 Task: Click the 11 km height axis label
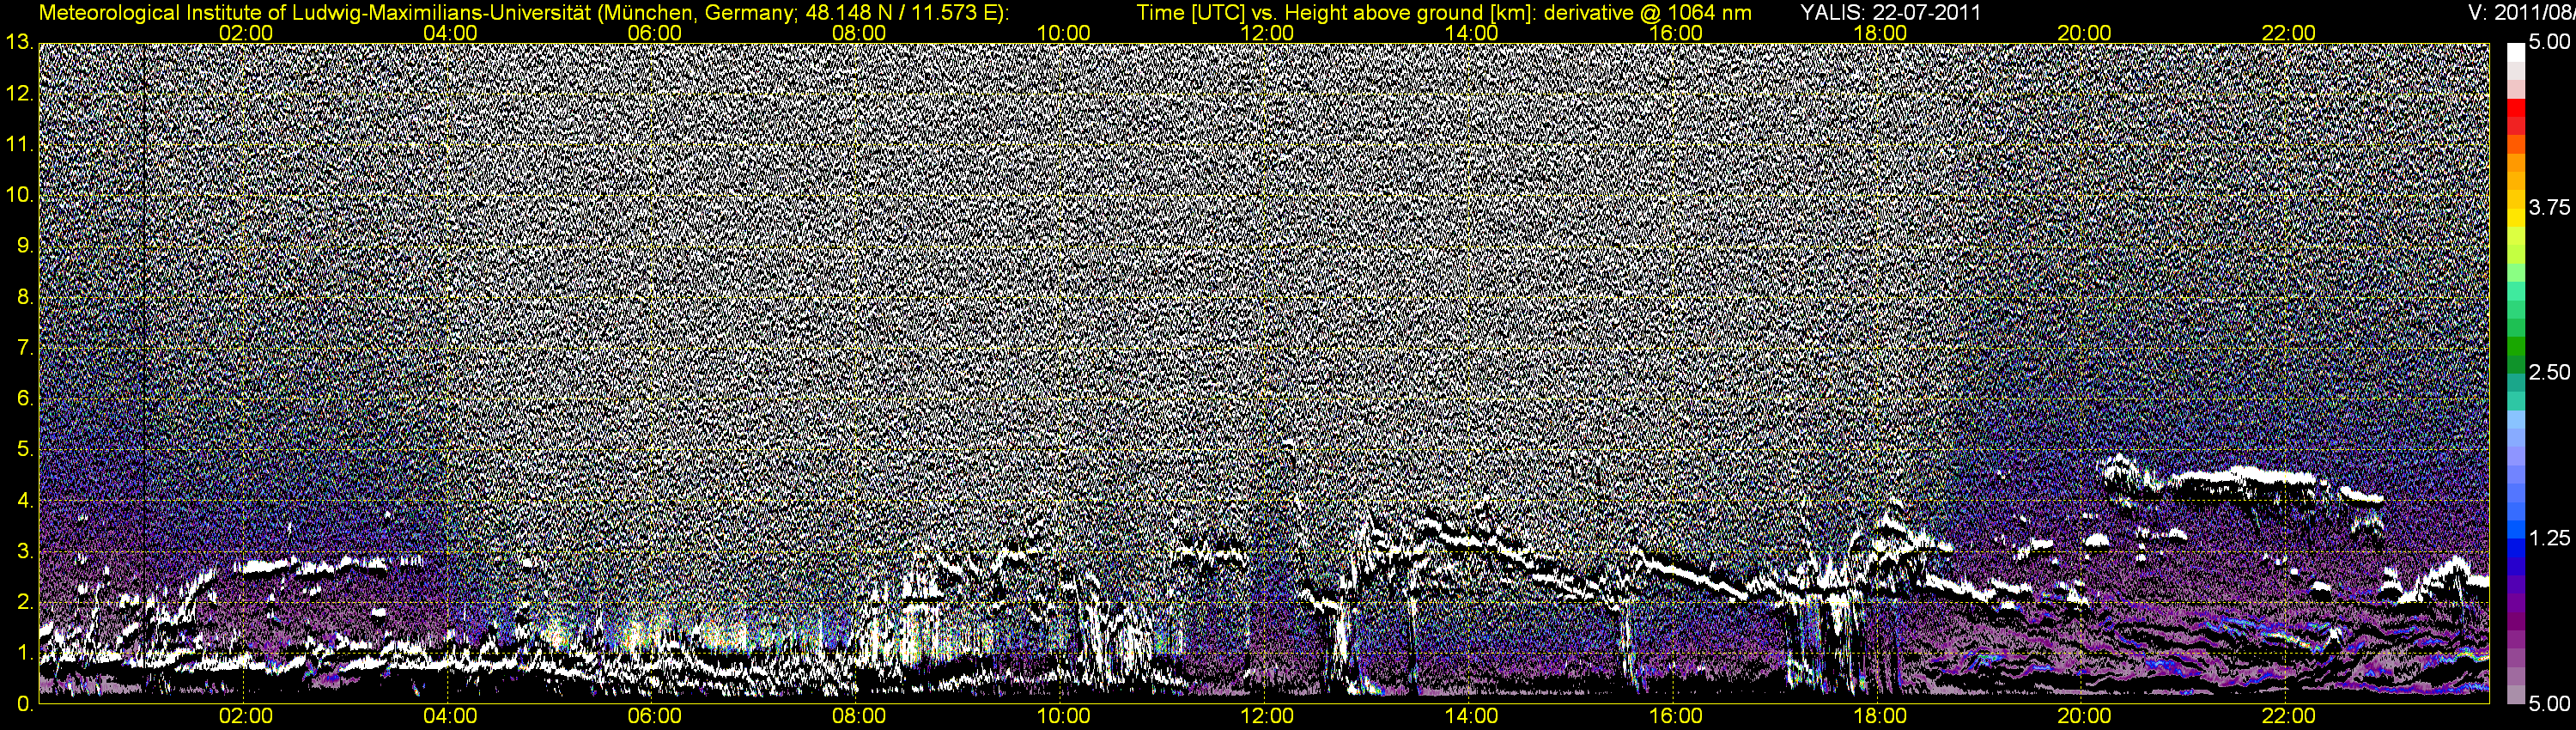click(x=19, y=144)
